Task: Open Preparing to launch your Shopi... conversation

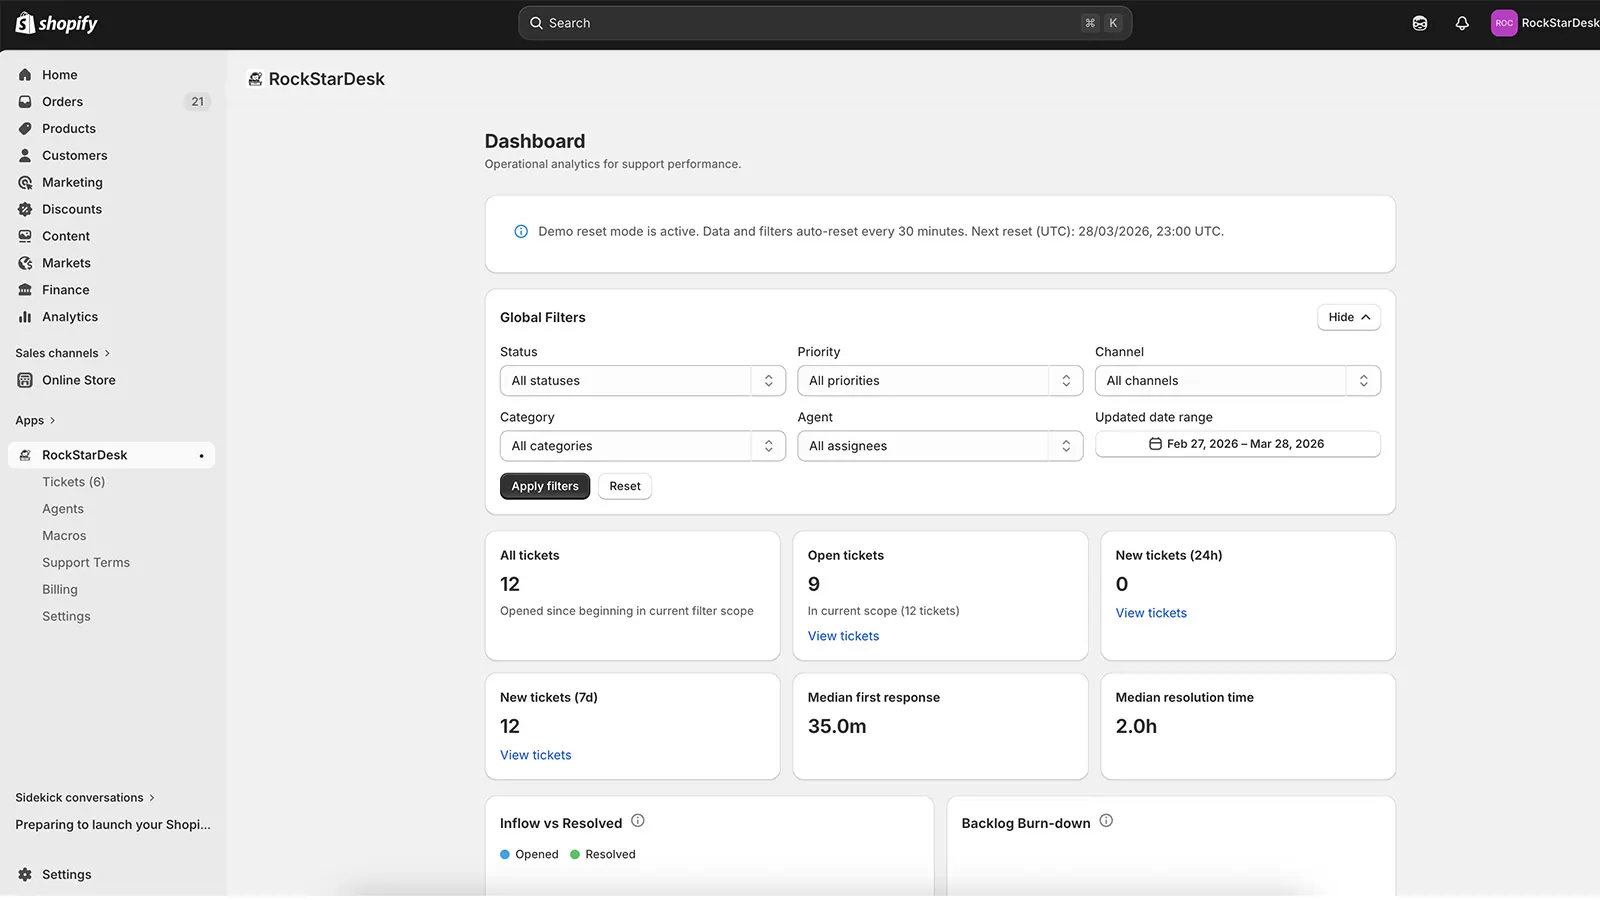Action: point(113,825)
